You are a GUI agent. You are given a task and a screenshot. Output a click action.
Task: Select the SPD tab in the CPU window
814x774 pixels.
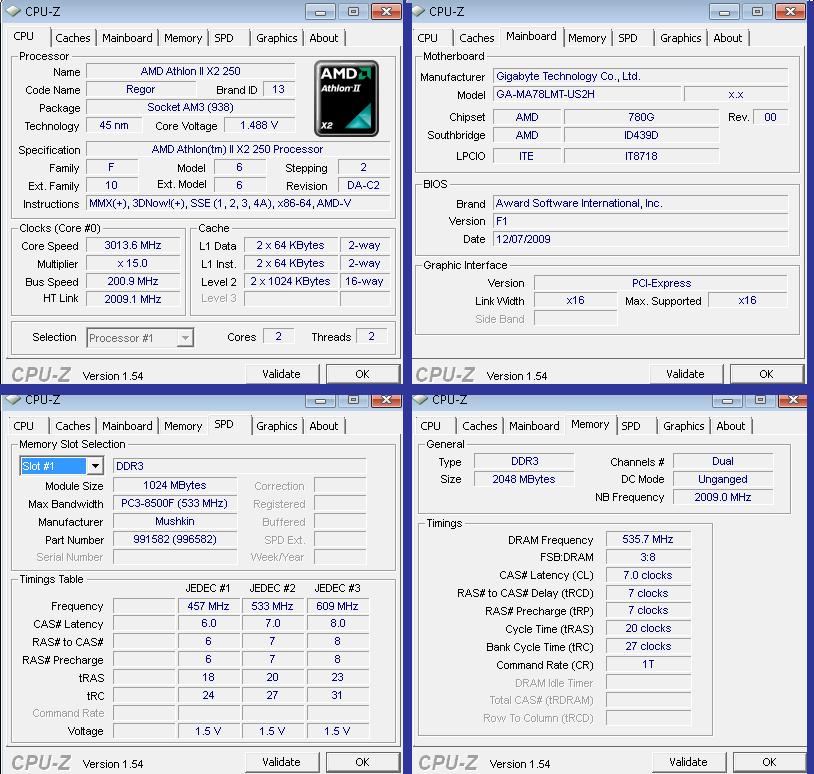coord(224,38)
